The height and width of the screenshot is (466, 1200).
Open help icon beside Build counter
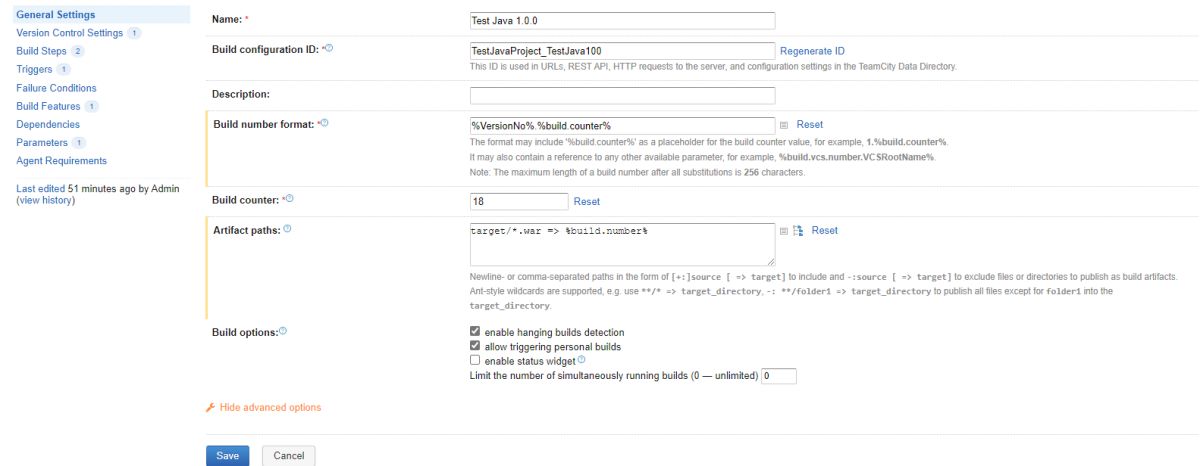click(290, 198)
